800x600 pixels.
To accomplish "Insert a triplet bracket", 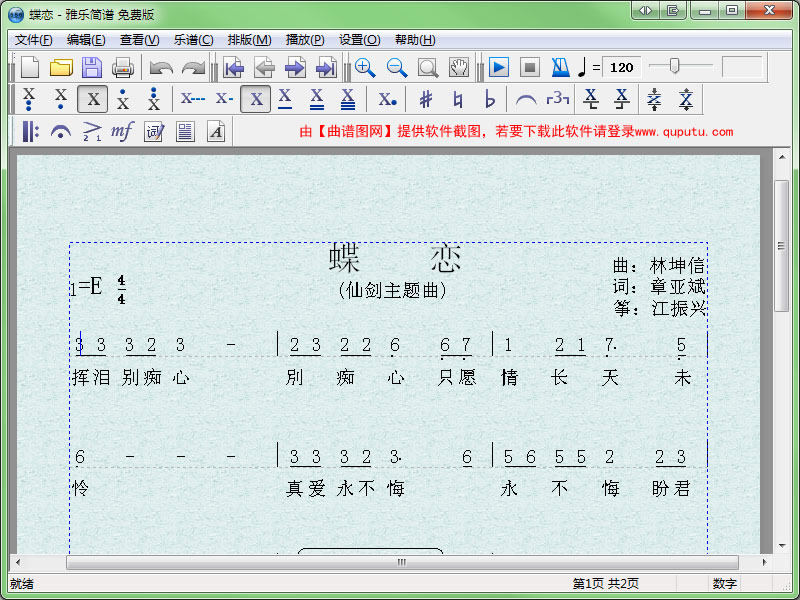I will [557, 99].
